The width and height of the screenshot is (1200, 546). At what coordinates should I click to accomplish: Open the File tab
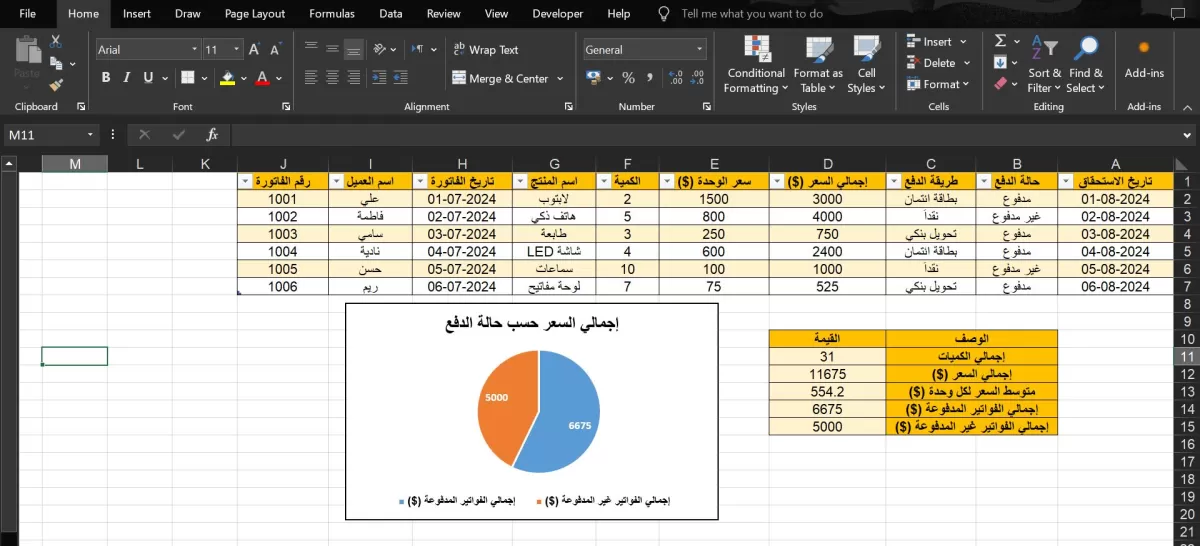(28, 14)
